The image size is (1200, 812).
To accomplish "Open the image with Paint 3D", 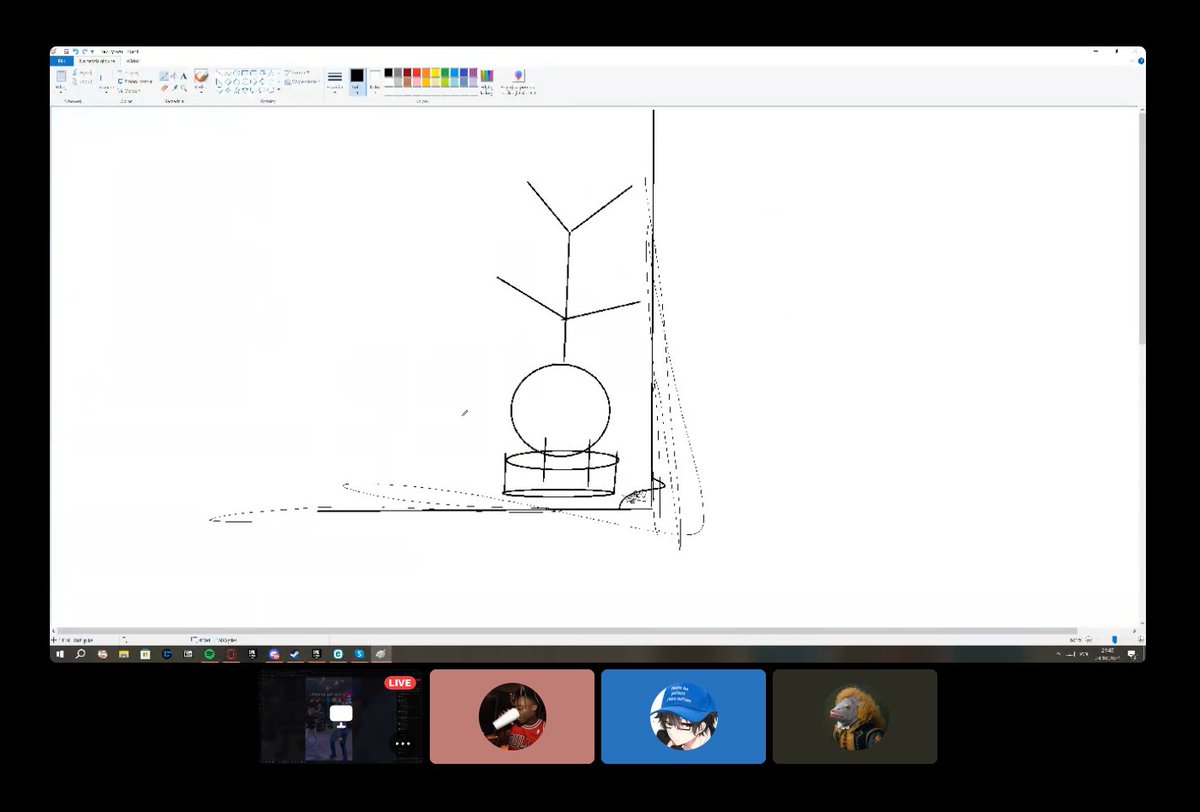I will pyautogui.click(x=518, y=76).
